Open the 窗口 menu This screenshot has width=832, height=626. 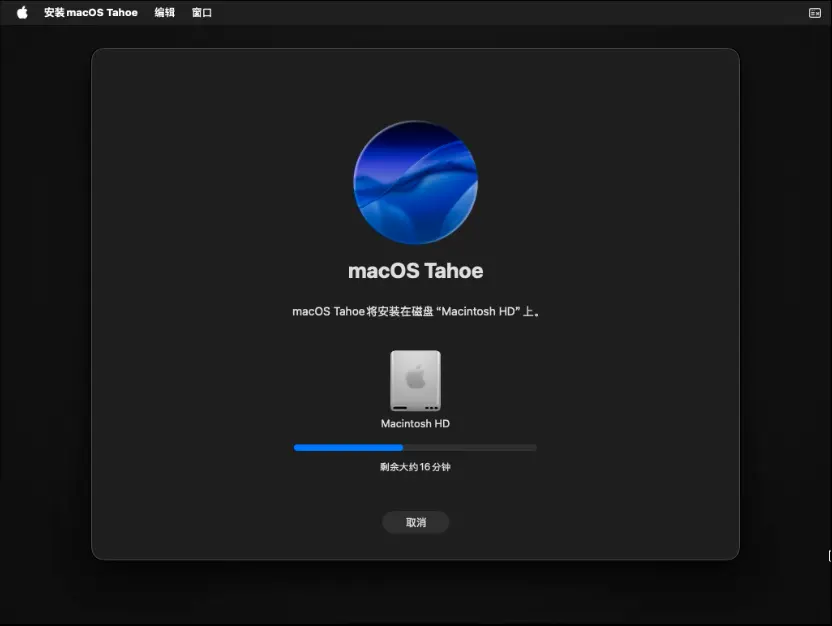click(x=202, y=13)
